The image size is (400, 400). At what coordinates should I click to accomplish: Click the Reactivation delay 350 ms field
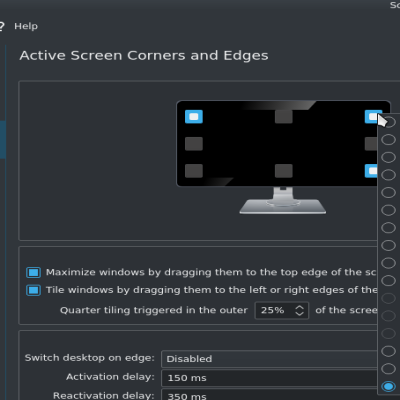[269, 395]
